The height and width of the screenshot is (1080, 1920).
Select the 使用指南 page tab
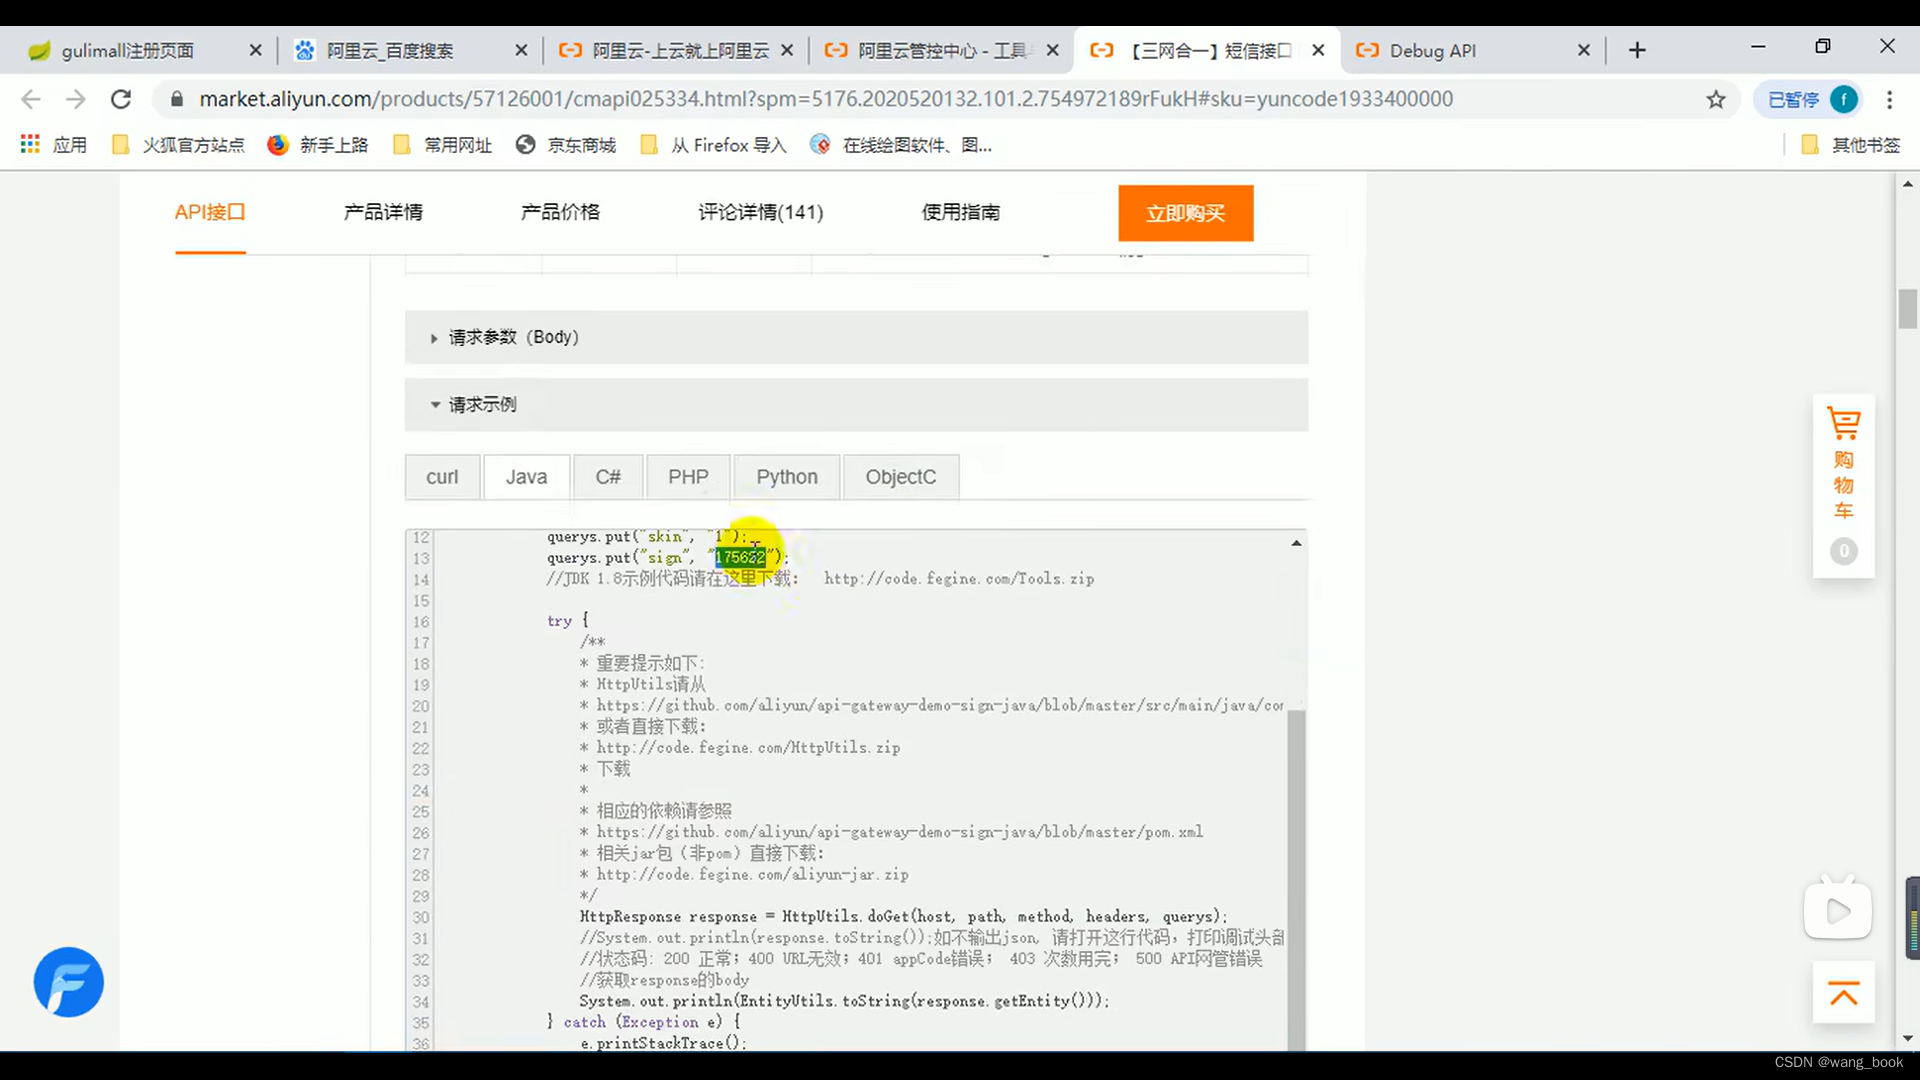point(961,212)
